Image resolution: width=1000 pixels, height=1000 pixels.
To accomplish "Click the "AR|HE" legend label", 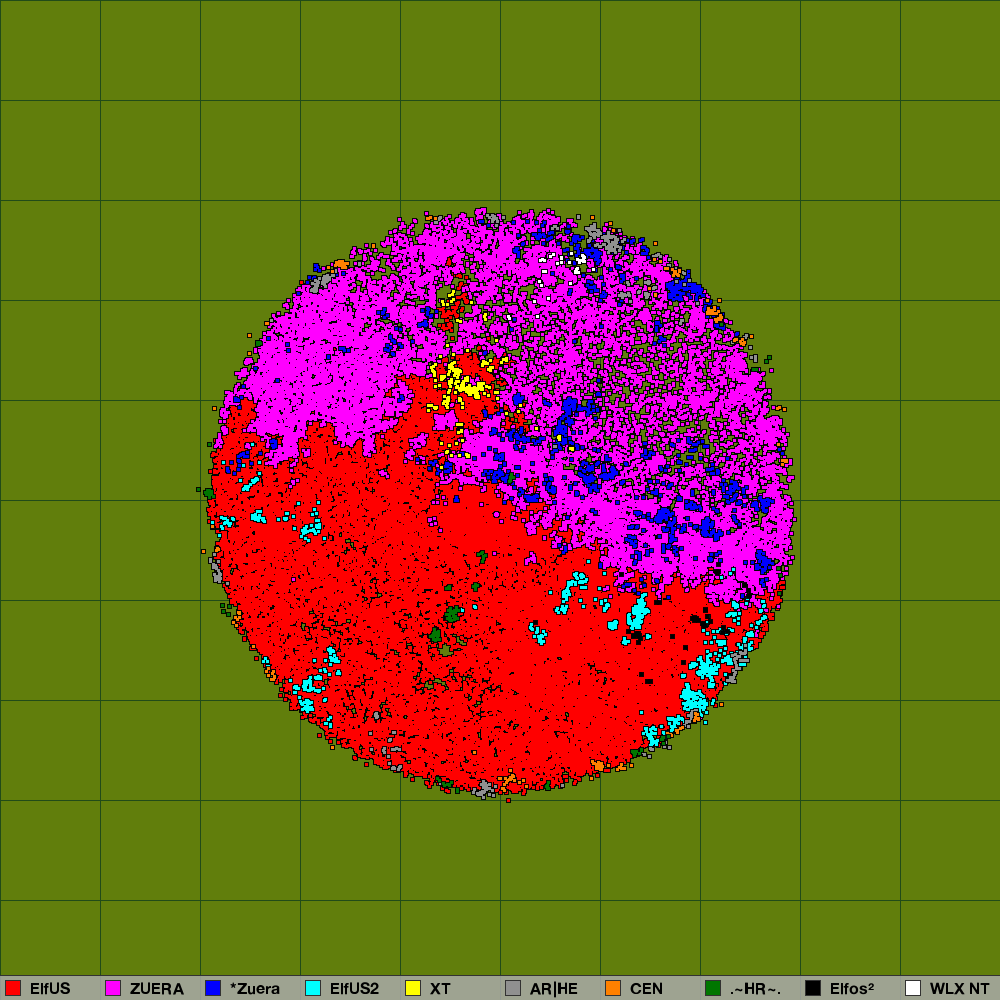I will pos(554,989).
